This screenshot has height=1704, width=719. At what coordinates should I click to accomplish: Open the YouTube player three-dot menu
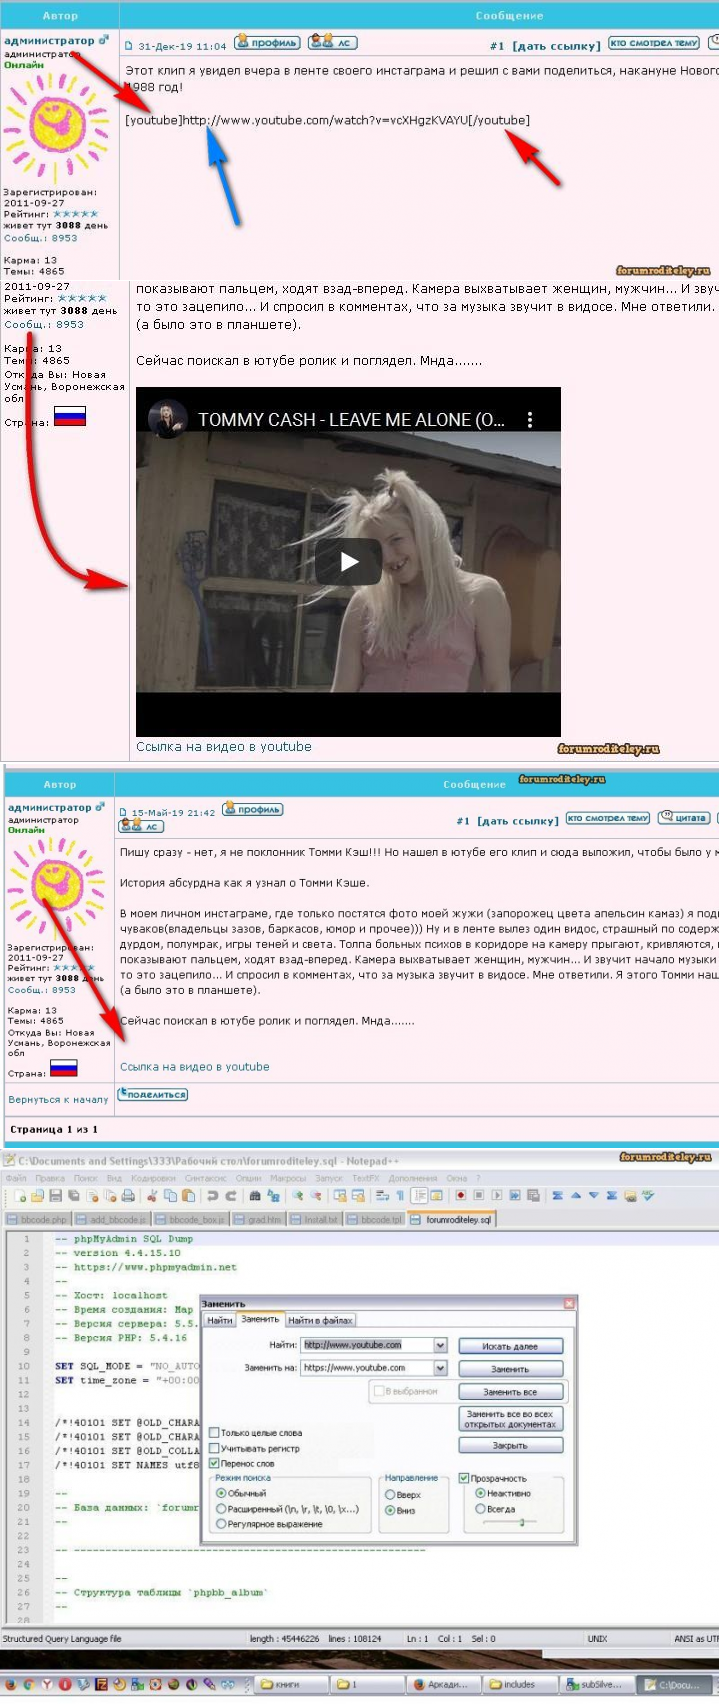click(x=530, y=420)
